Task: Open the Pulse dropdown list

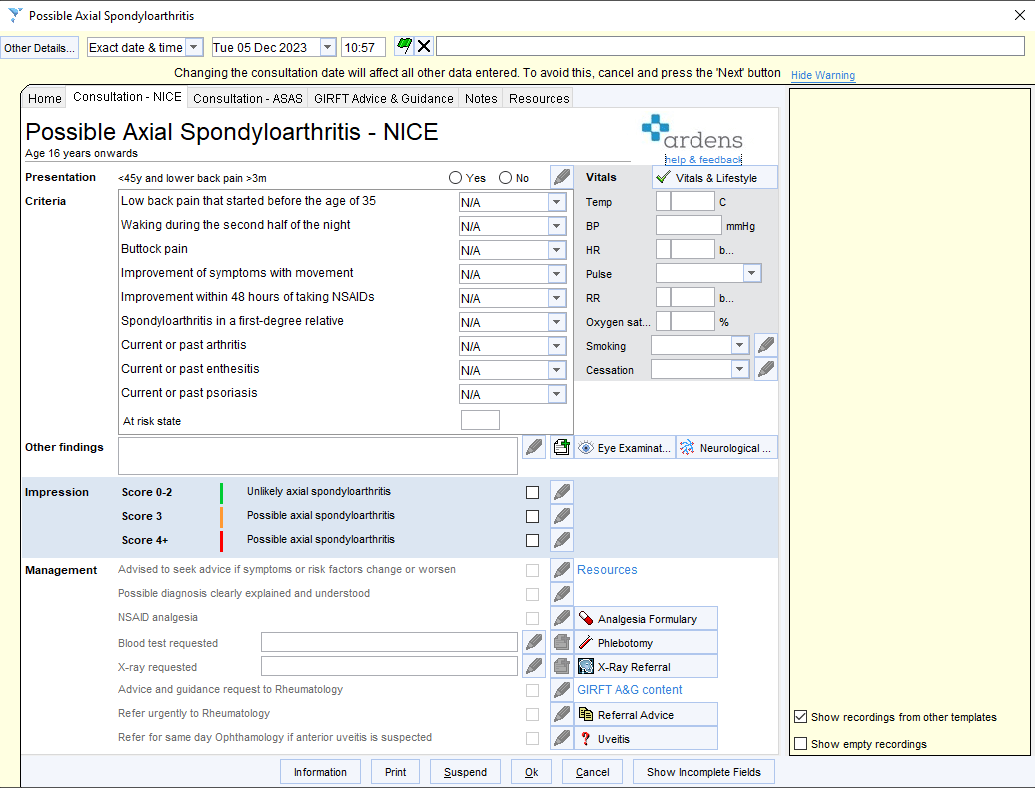Action: (x=751, y=273)
